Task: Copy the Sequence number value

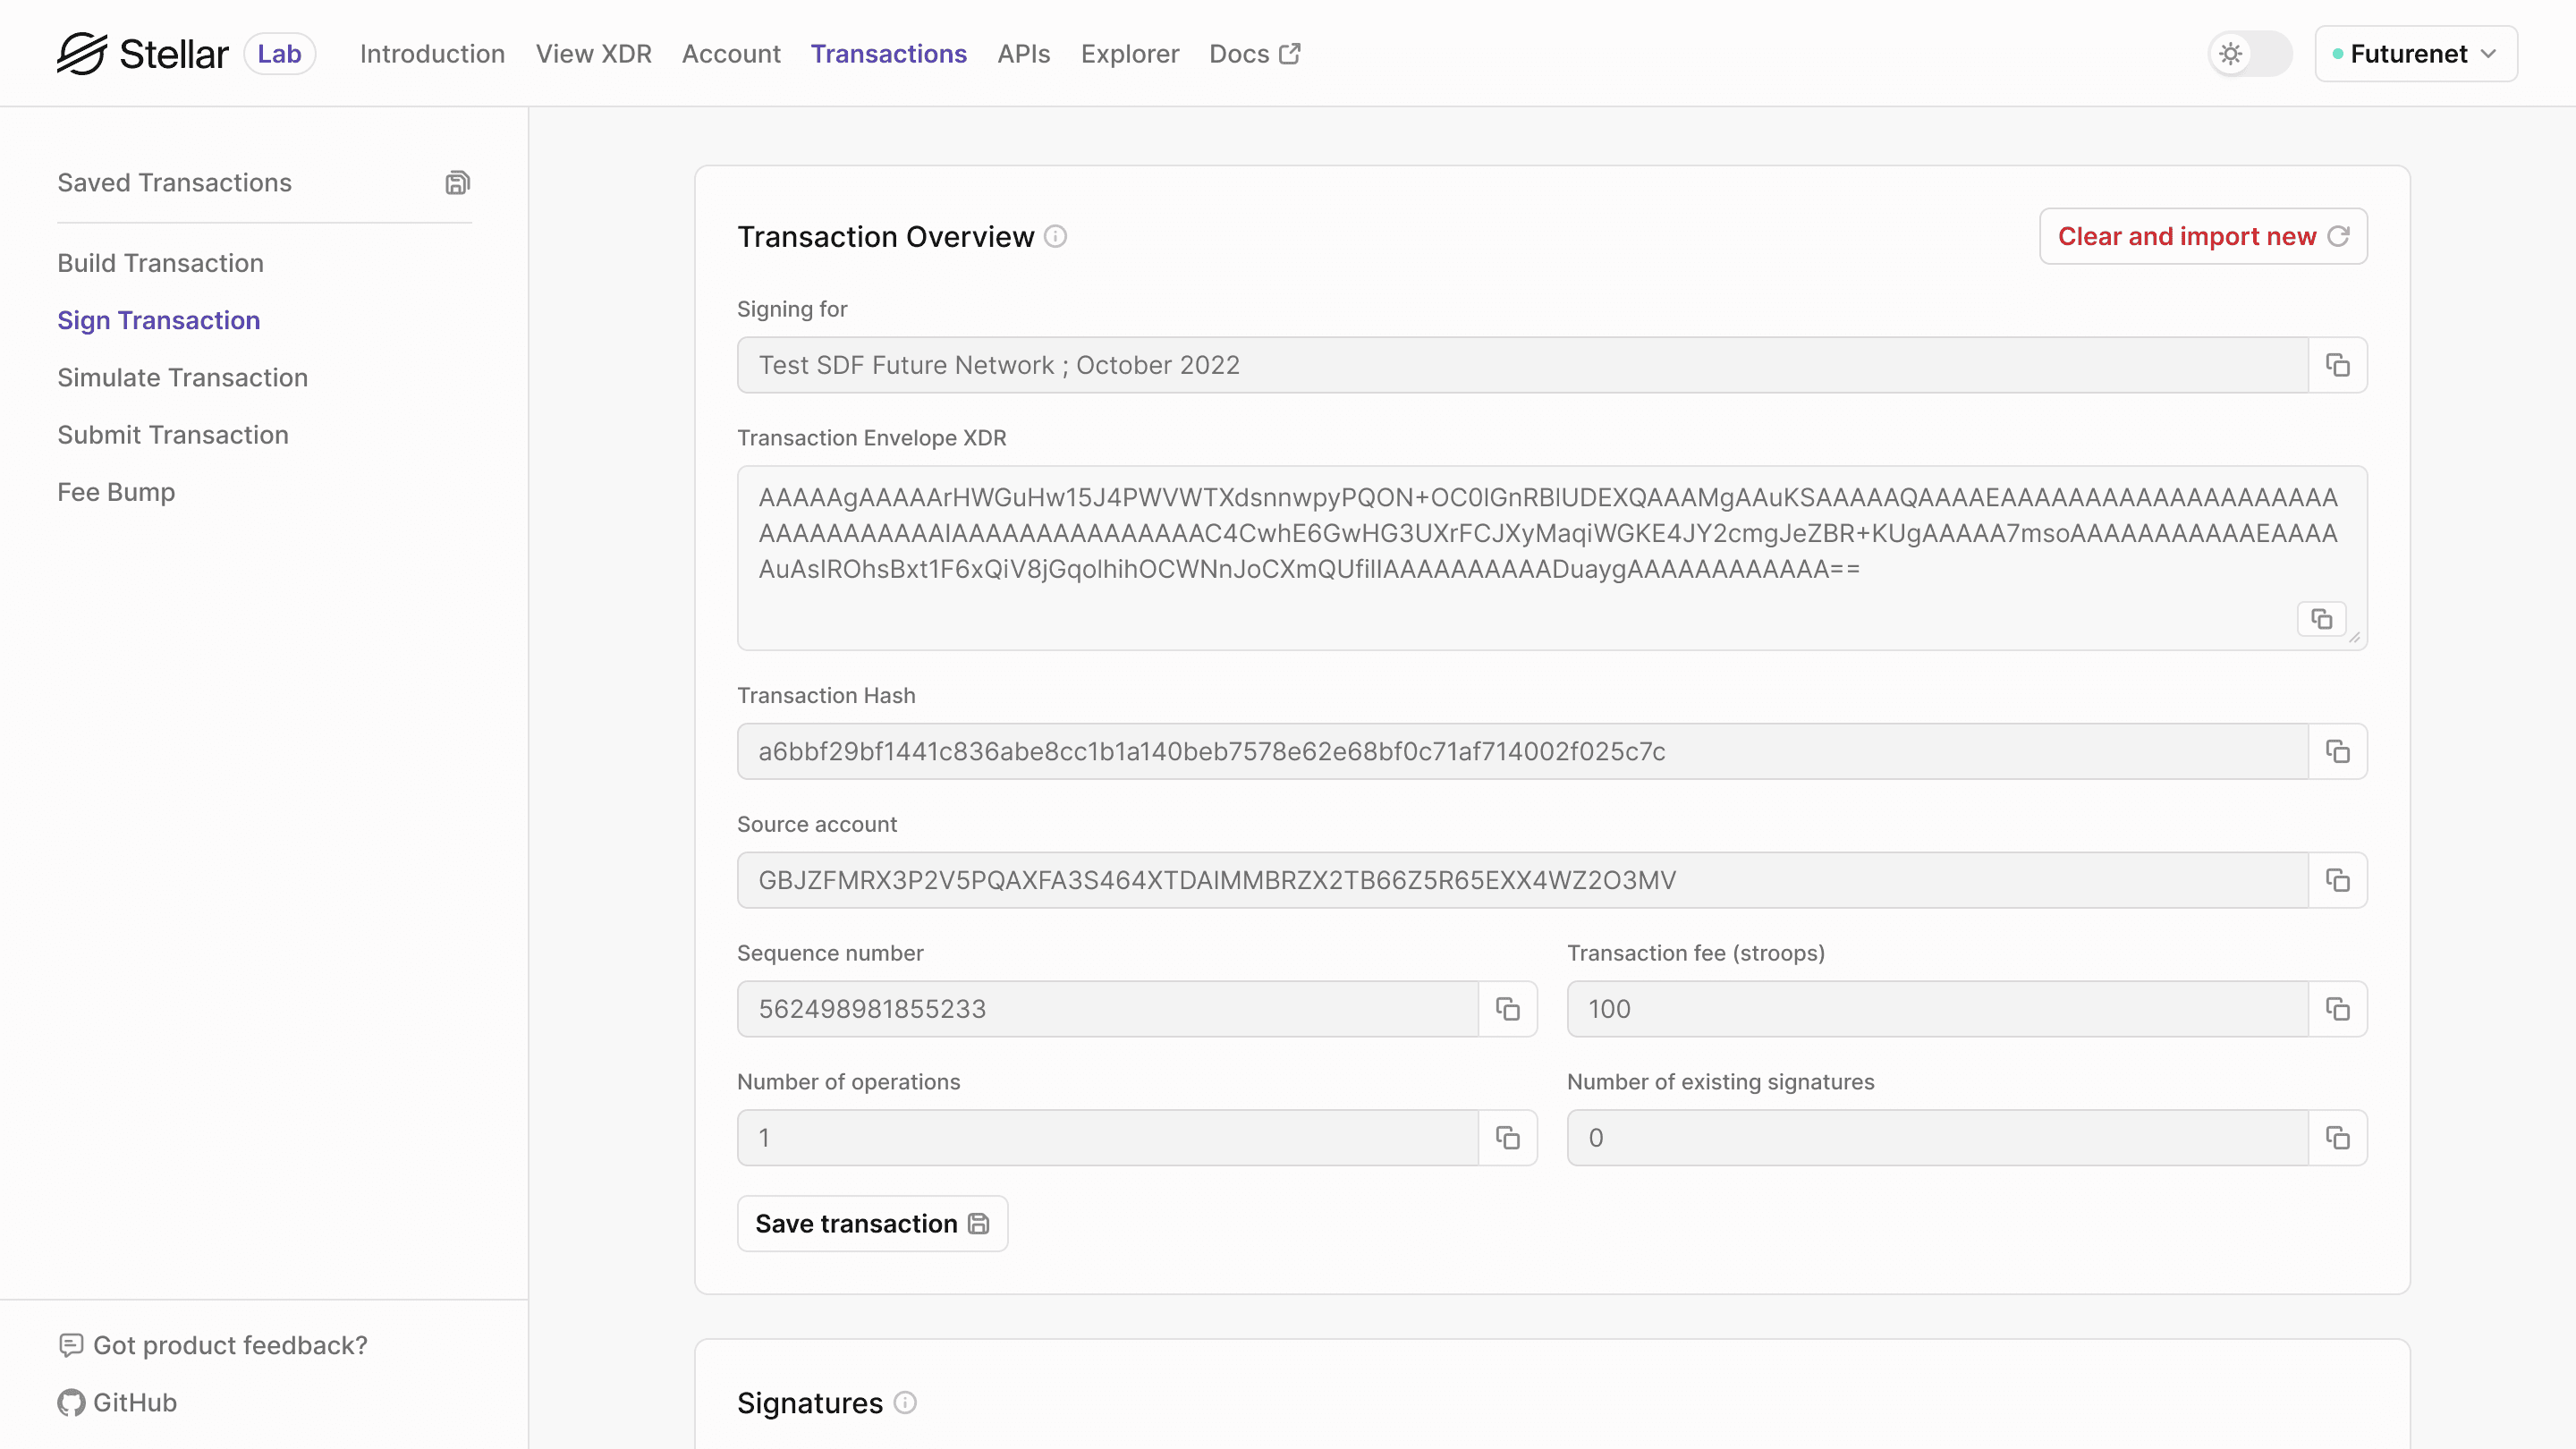Action: point(1507,1009)
